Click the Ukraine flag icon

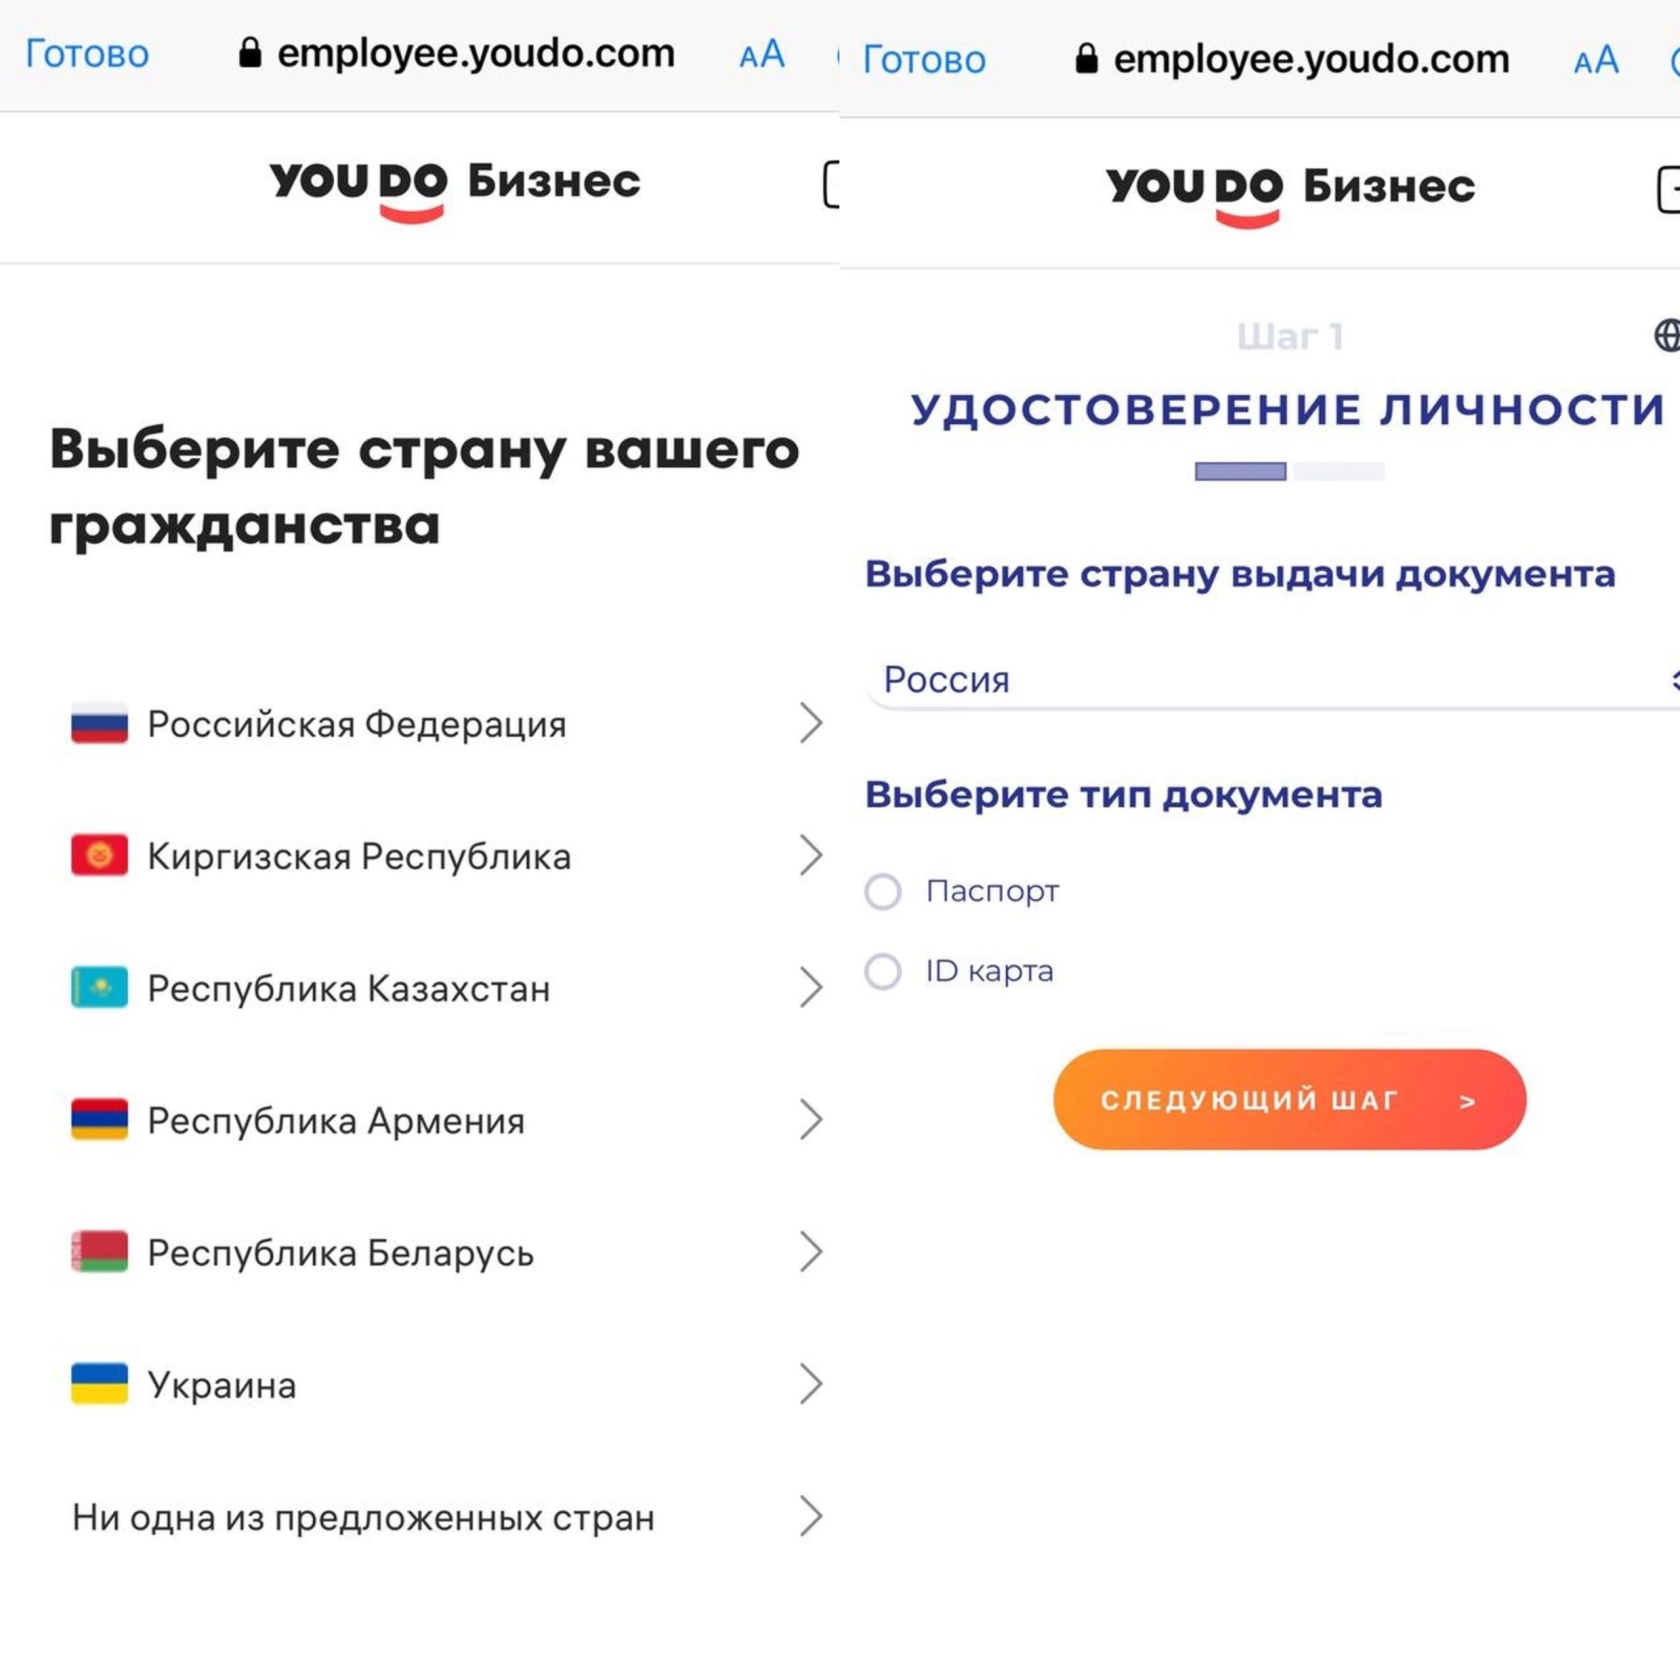point(99,1384)
